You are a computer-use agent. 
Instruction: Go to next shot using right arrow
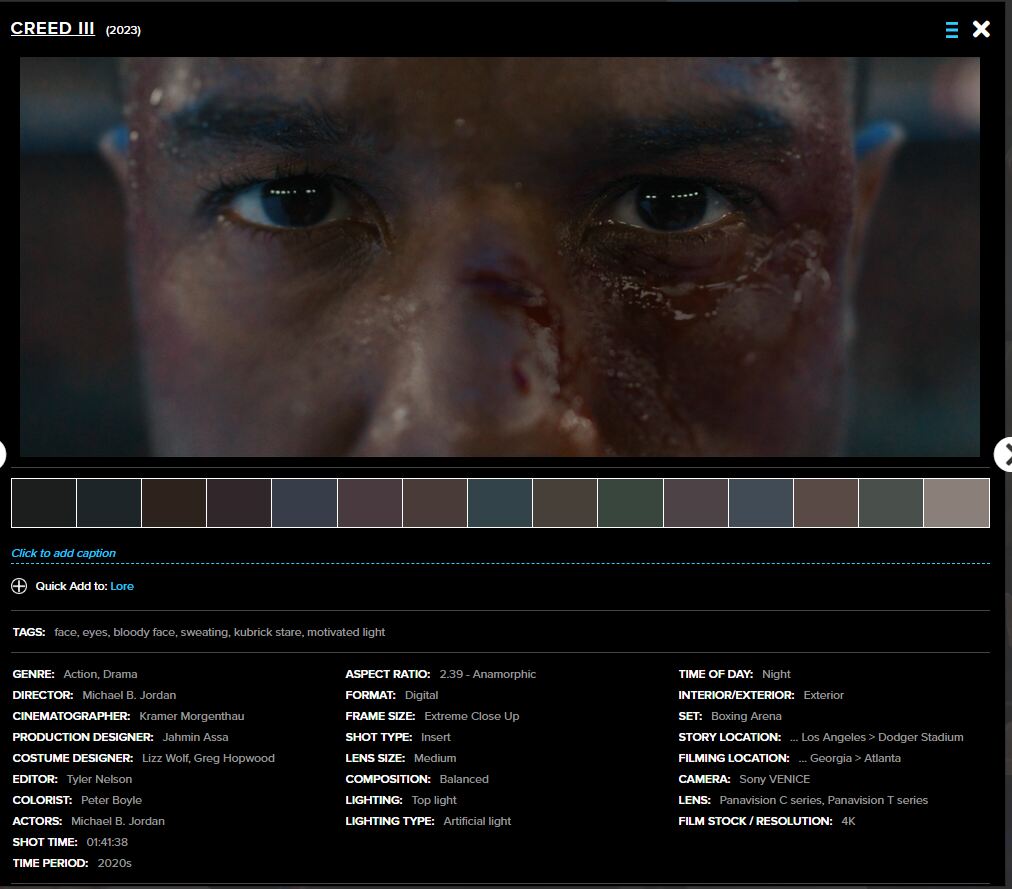(1002, 453)
